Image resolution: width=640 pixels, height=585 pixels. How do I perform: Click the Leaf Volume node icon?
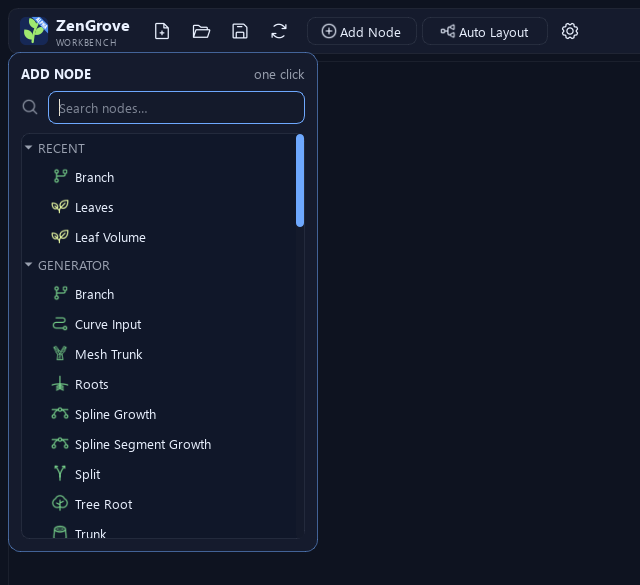(x=60, y=236)
